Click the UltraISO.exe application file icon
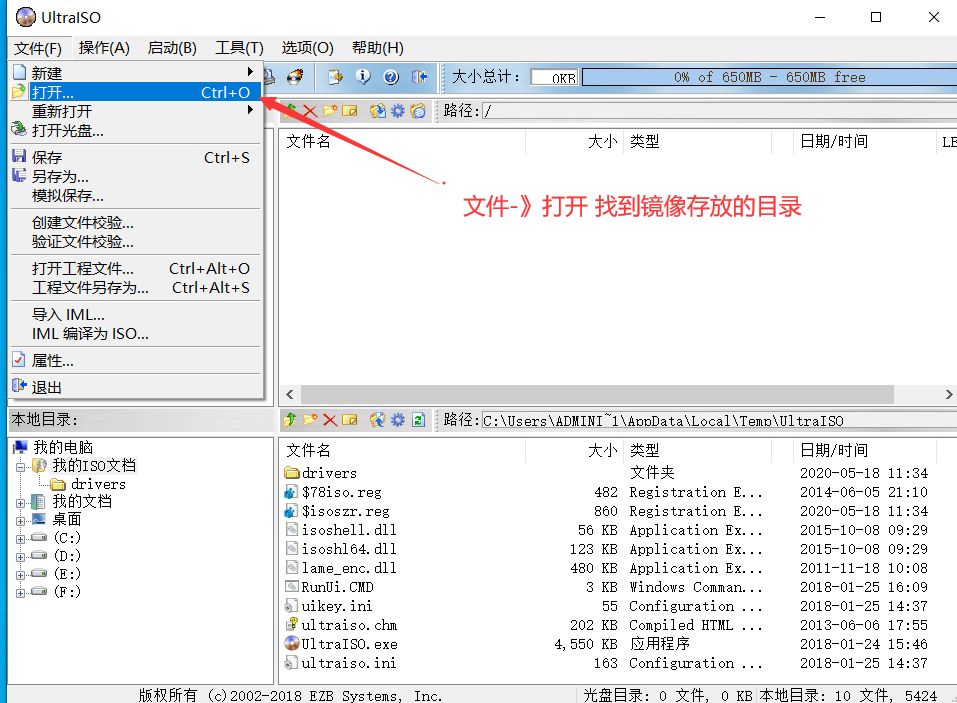957x703 pixels. [x=292, y=644]
